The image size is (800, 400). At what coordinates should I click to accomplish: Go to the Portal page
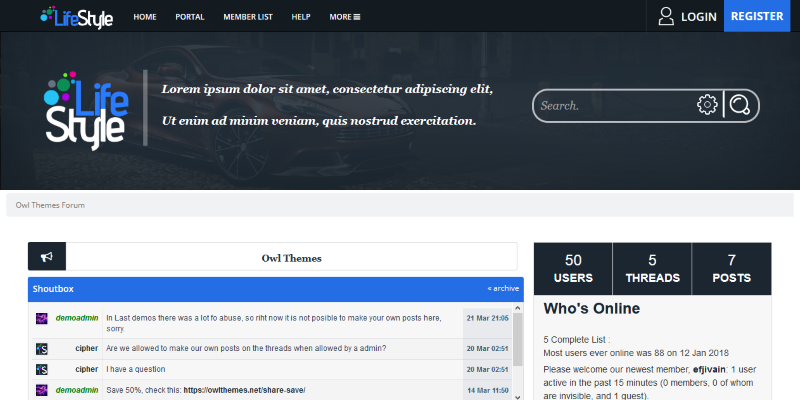click(190, 17)
